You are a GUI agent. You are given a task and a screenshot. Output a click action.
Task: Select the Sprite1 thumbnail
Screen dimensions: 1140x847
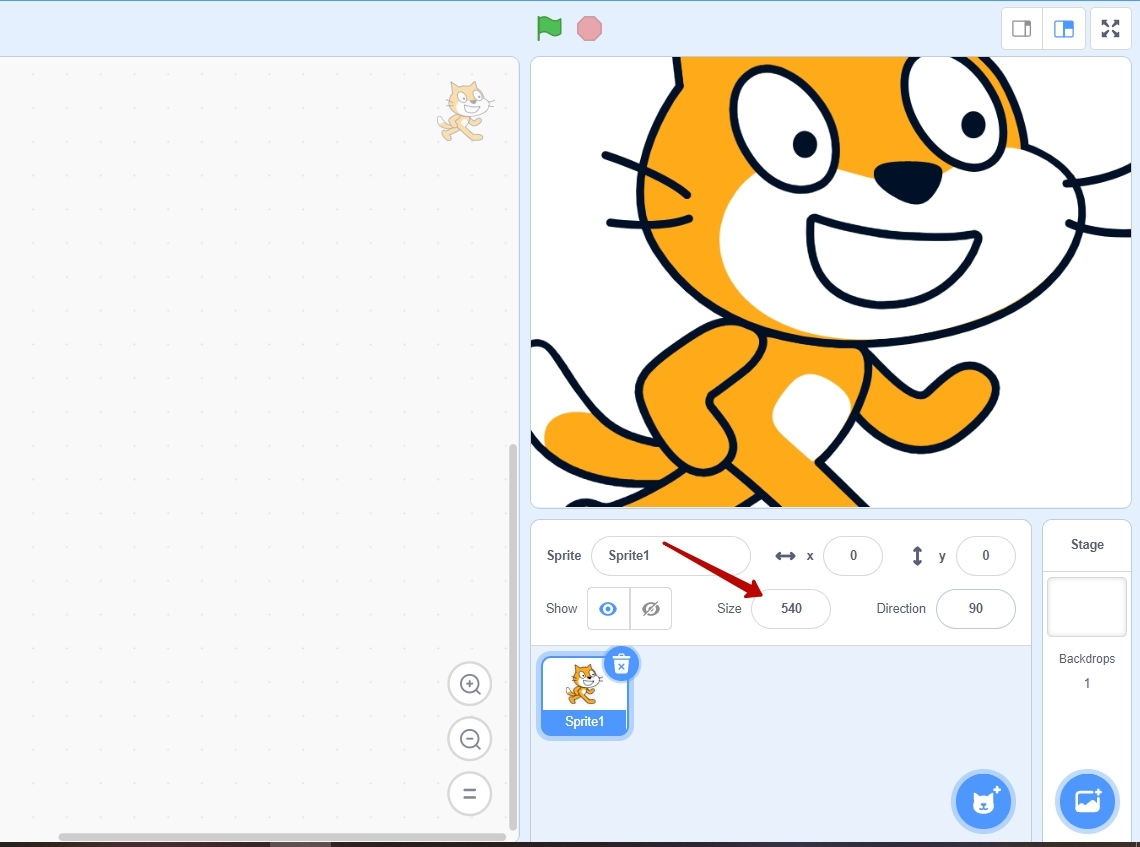coord(585,696)
